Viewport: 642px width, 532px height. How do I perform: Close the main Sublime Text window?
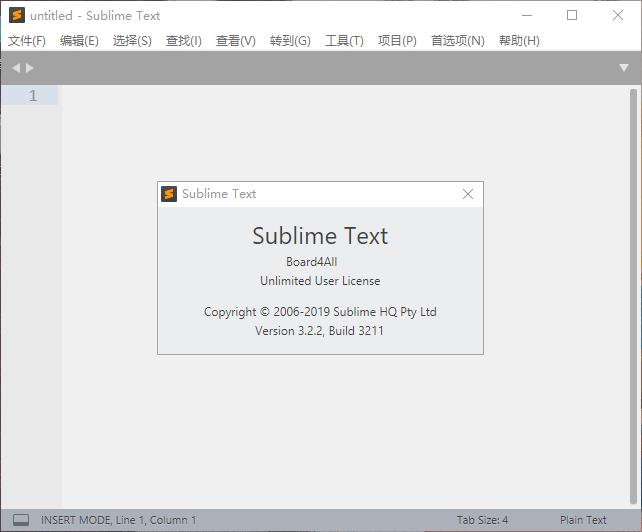tap(618, 16)
